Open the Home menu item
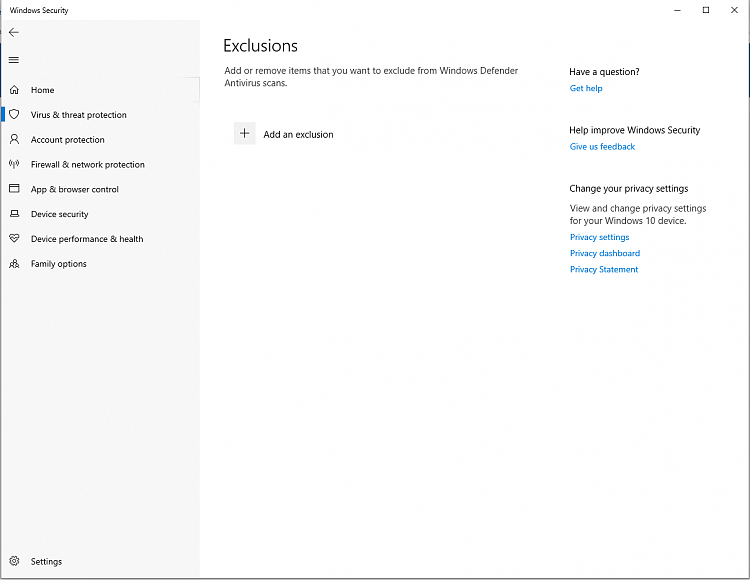The width and height of the screenshot is (750, 580). pos(43,90)
